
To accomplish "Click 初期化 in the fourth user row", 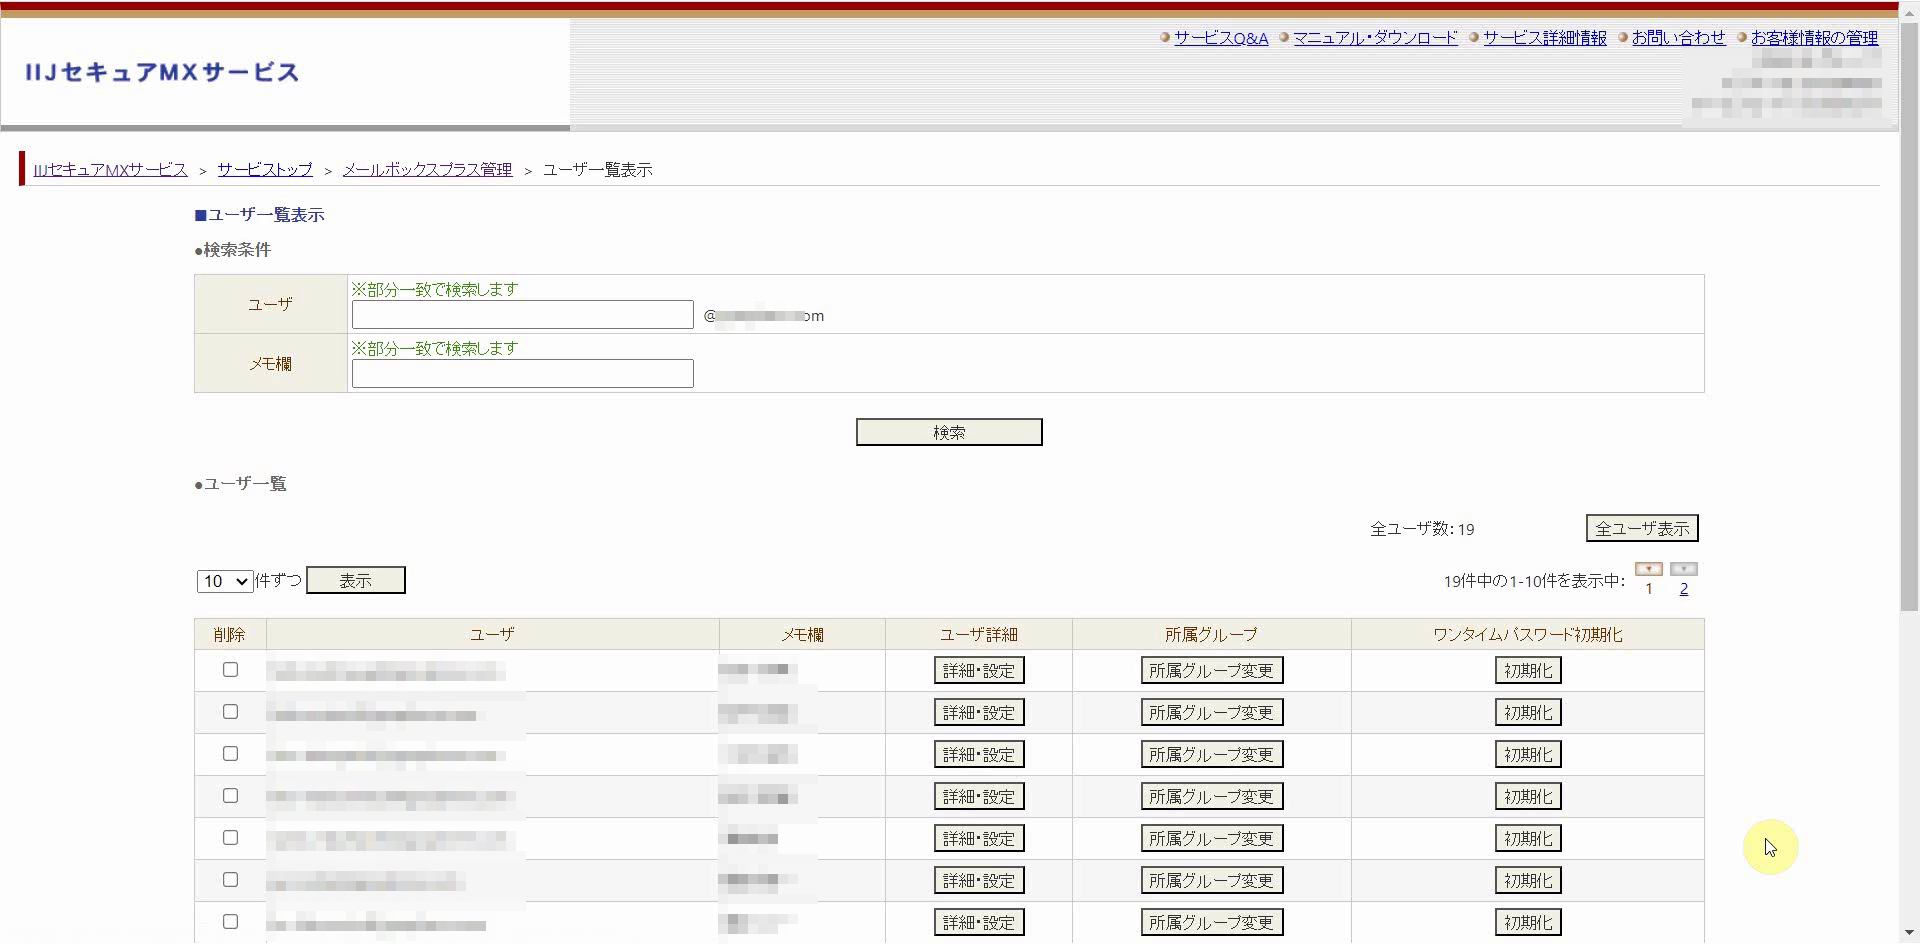I will pos(1528,796).
